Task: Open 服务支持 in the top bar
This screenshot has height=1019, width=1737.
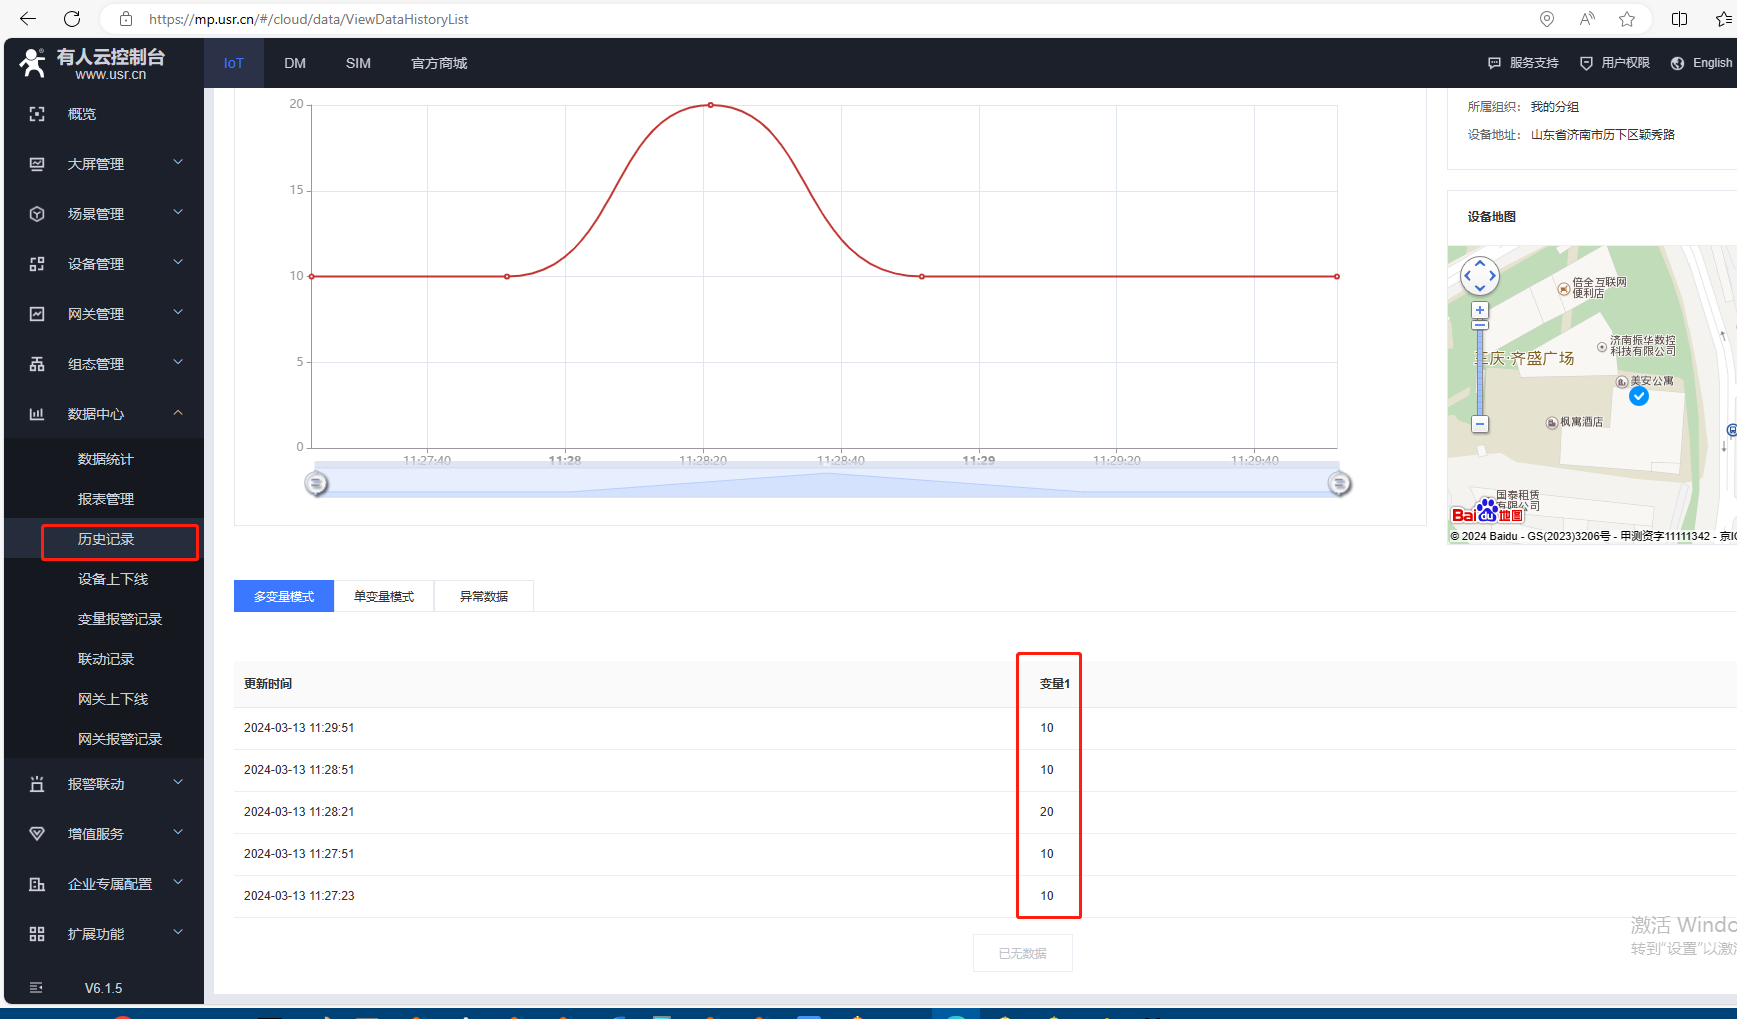Action: click(1524, 63)
